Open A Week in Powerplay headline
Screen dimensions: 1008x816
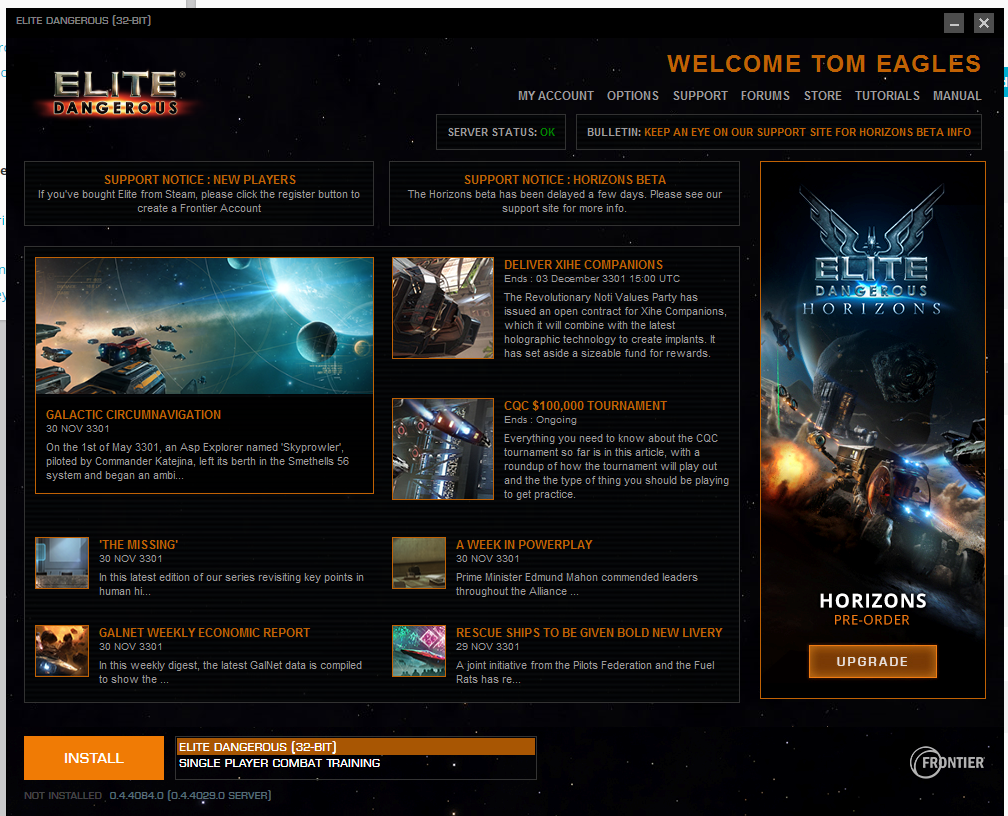coord(524,545)
